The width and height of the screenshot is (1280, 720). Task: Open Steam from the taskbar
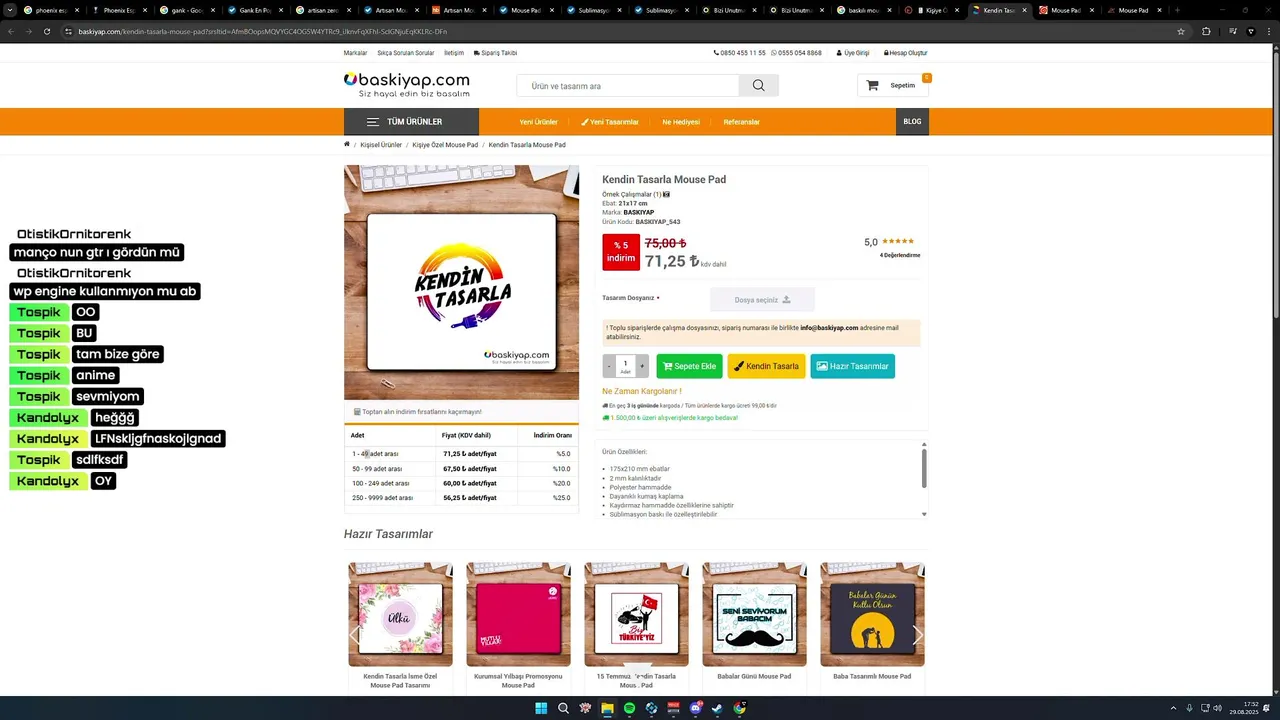coord(717,708)
